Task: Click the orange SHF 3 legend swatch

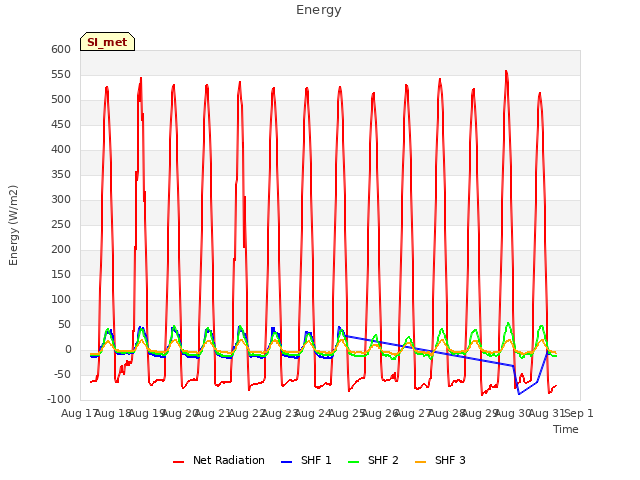Action: coord(420,462)
